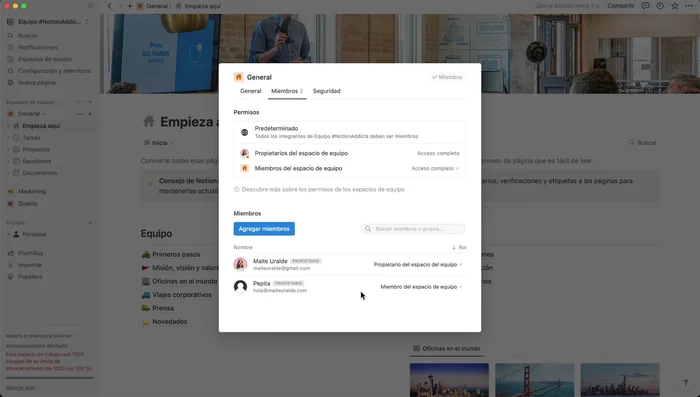Click Maite Uralde's avatar in members list
700x397 pixels.
click(240, 264)
